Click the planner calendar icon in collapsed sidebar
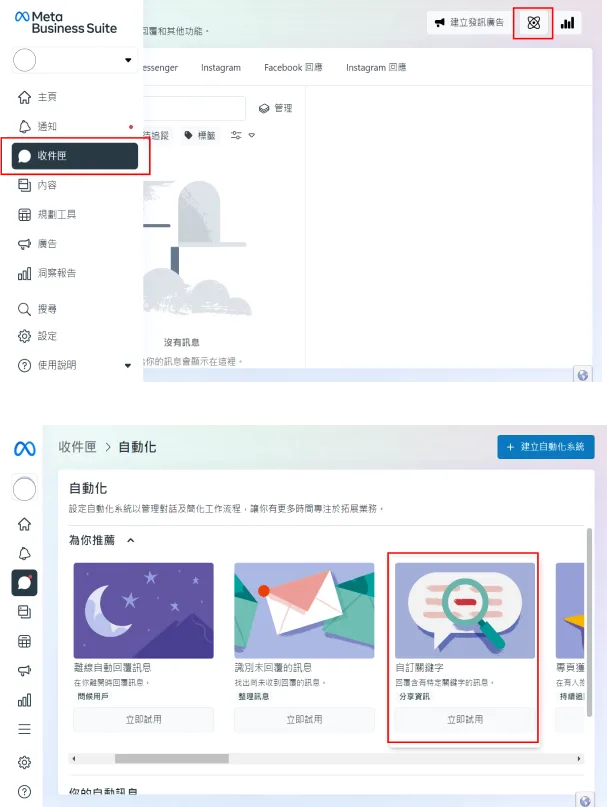Image resolution: width=607 pixels, height=807 pixels. pyautogui.click(x=24, y=641)
